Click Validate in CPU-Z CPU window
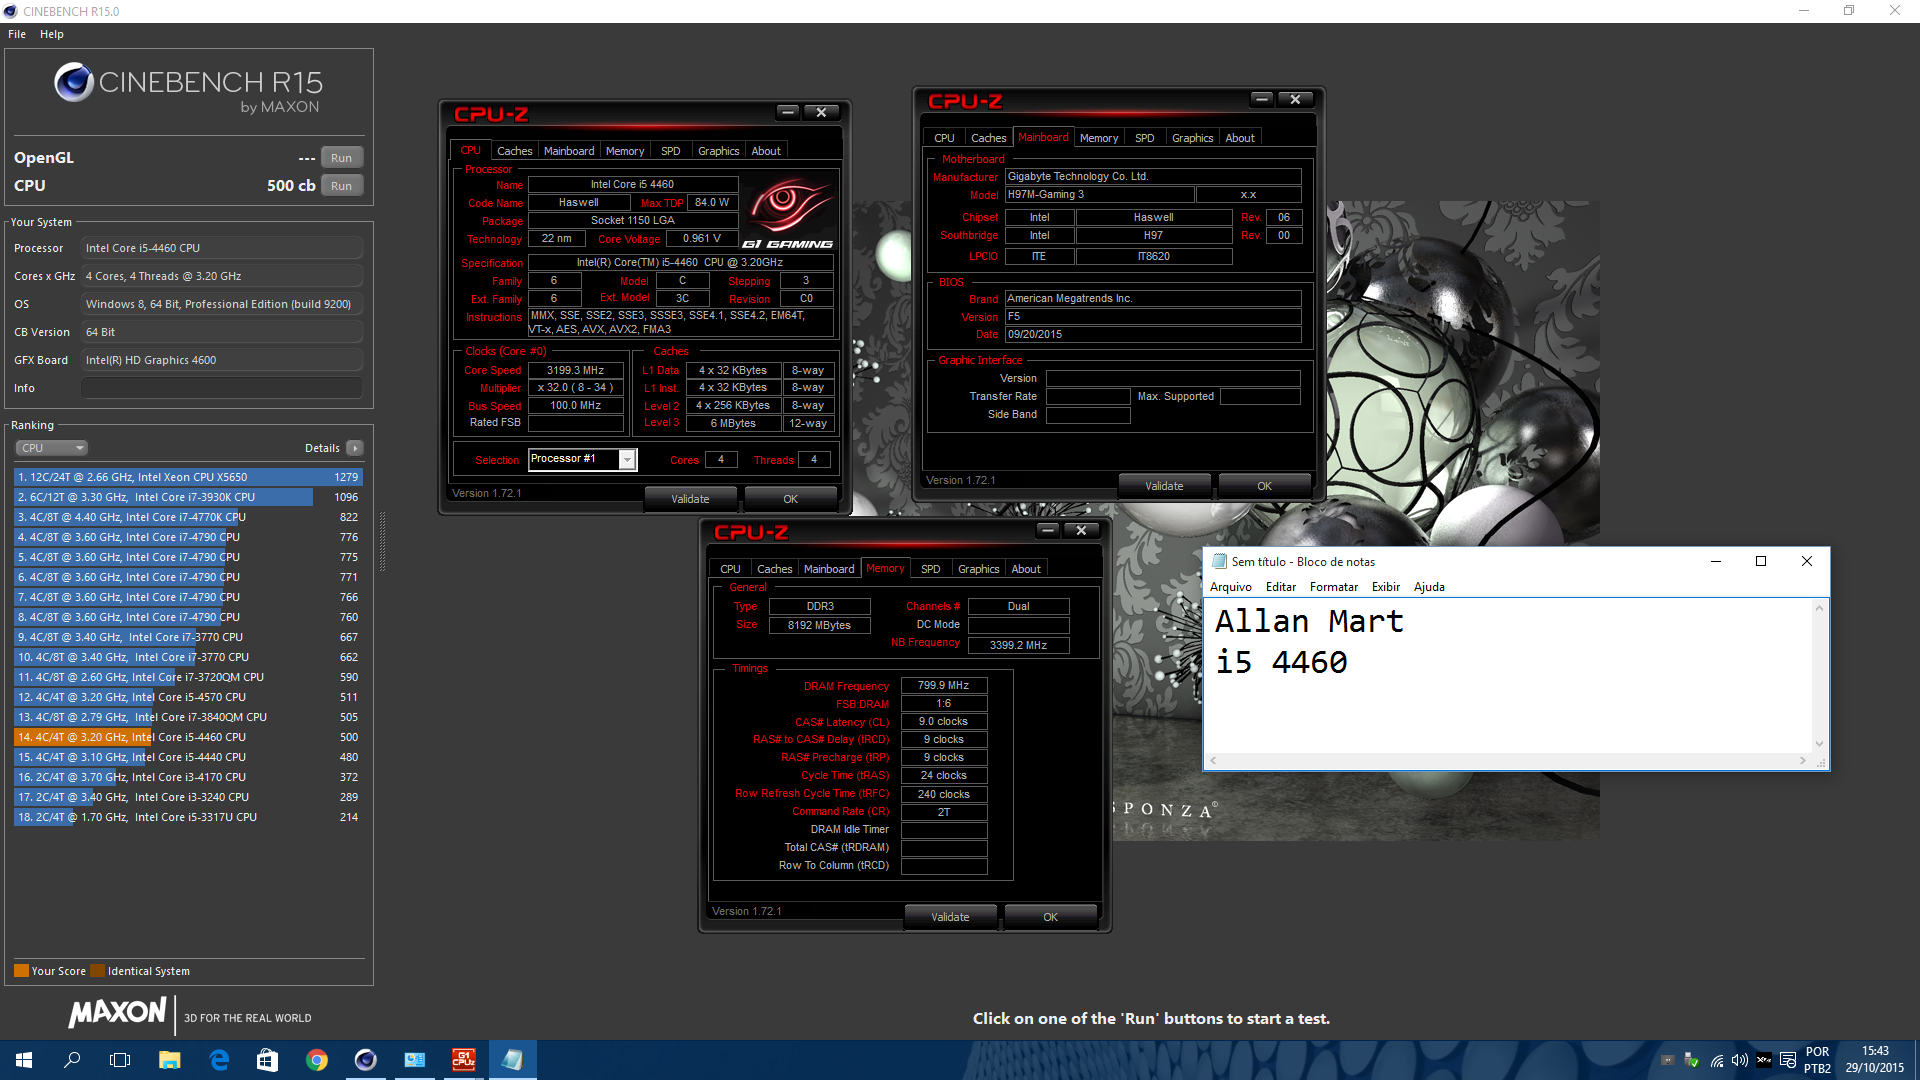This screenshot has width=1920, height=1080. [x=690, y=499]
